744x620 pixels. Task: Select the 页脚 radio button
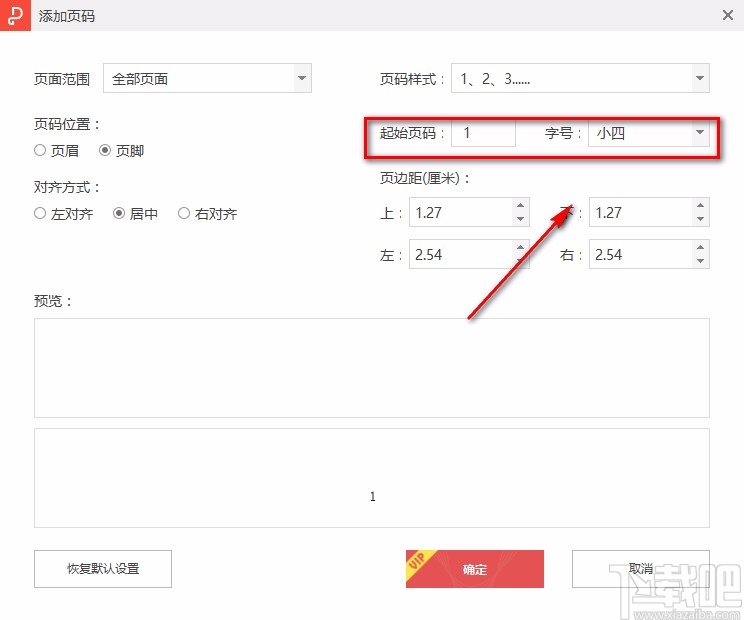click(x=105, y=151)
